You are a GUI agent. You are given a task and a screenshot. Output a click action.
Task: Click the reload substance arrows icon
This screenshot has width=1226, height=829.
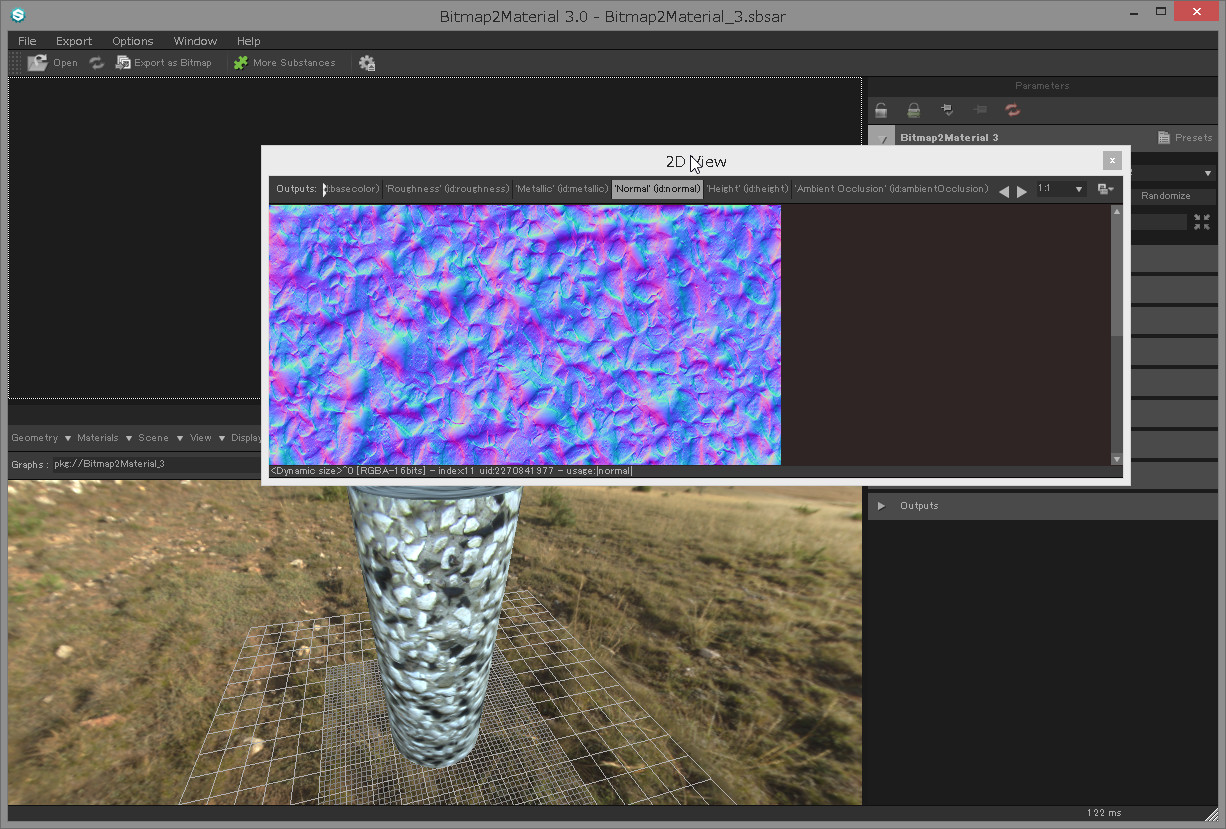[x=97, y=63]
